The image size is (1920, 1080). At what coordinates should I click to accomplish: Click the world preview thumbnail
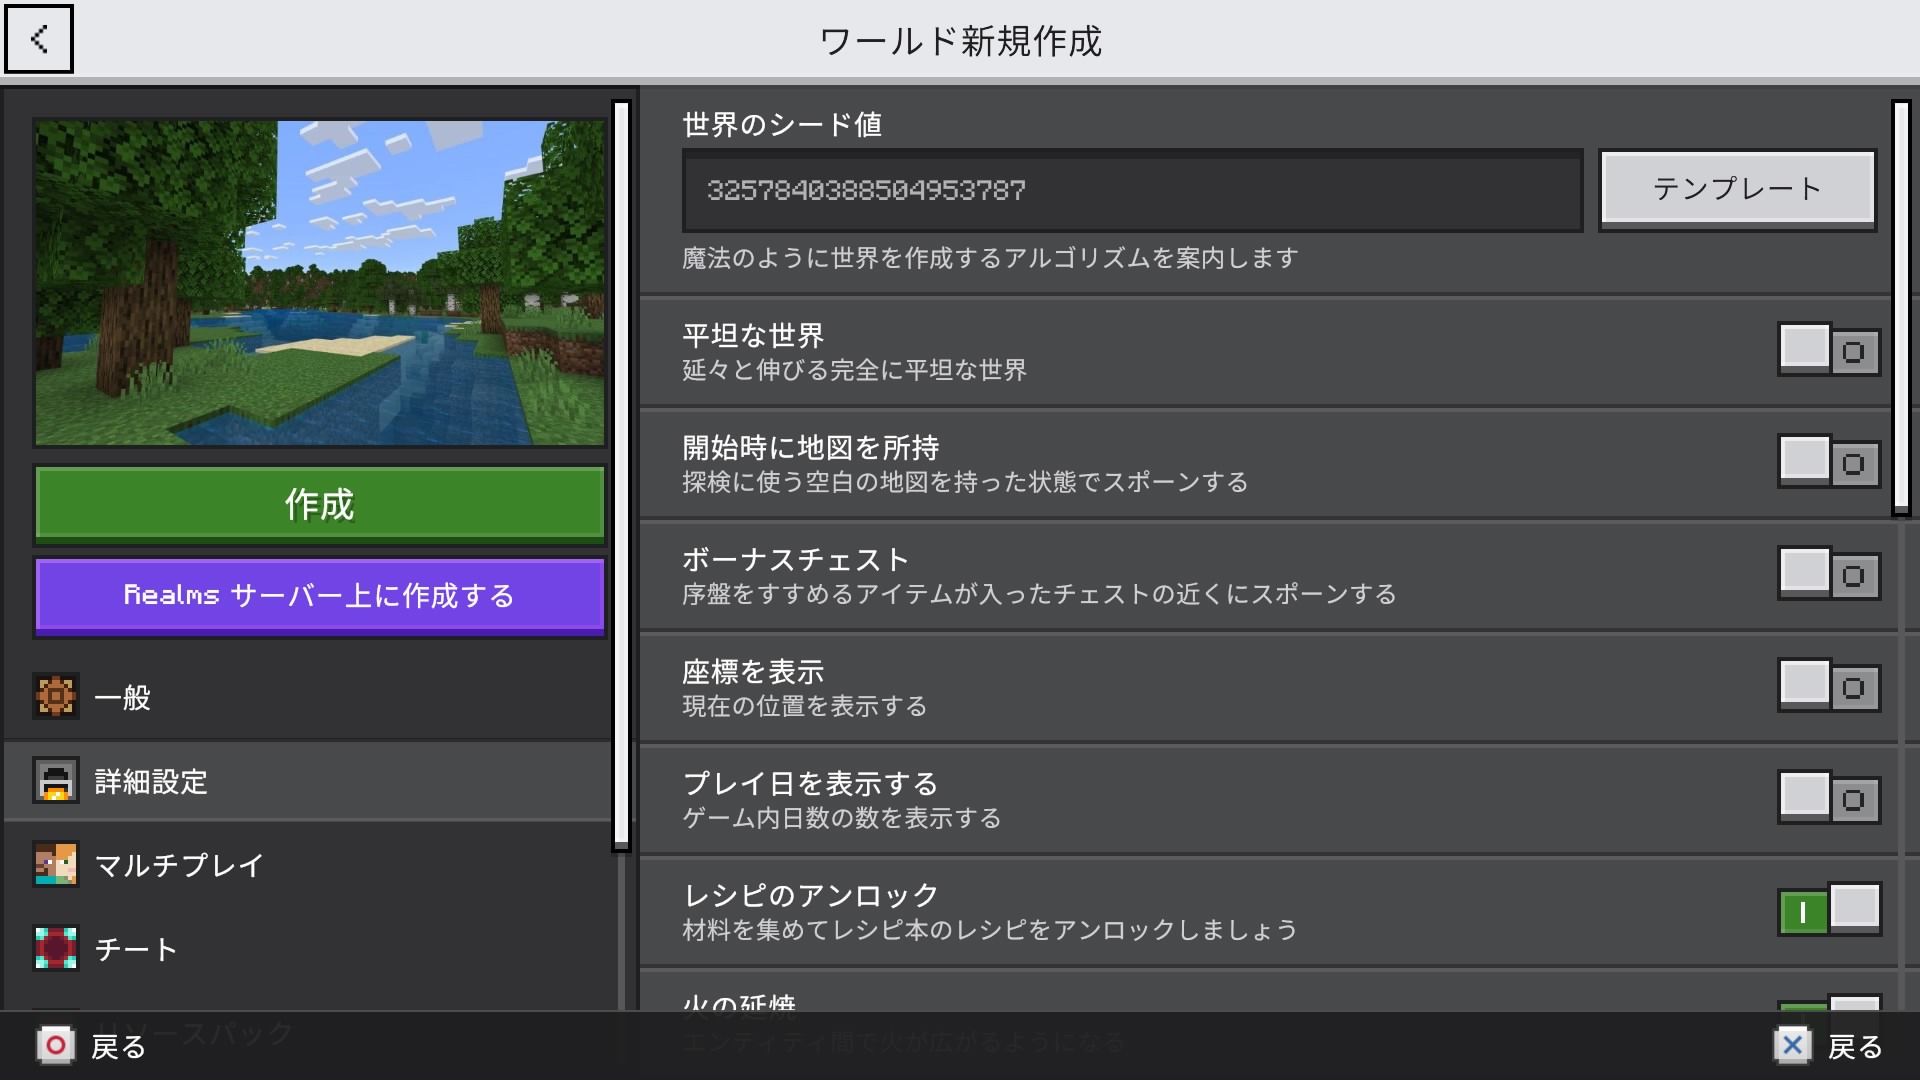pos(320,283)
